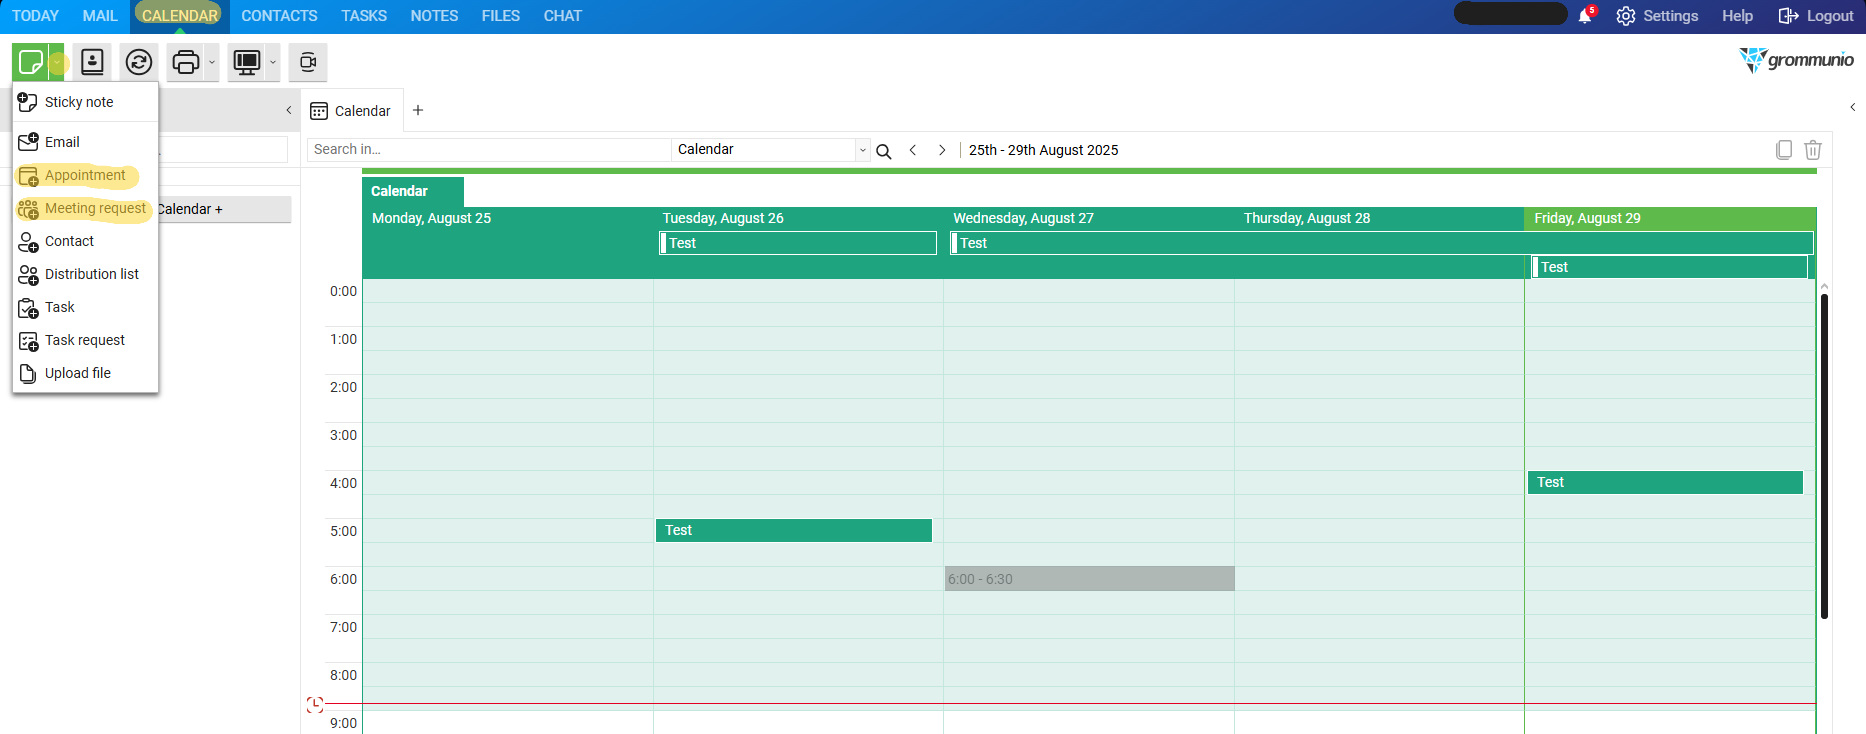Image resolution: width=1866 pixels, height=734 pixels.
Task: Expand the New item dropdown arrow
Action: (x=57, y=62)
